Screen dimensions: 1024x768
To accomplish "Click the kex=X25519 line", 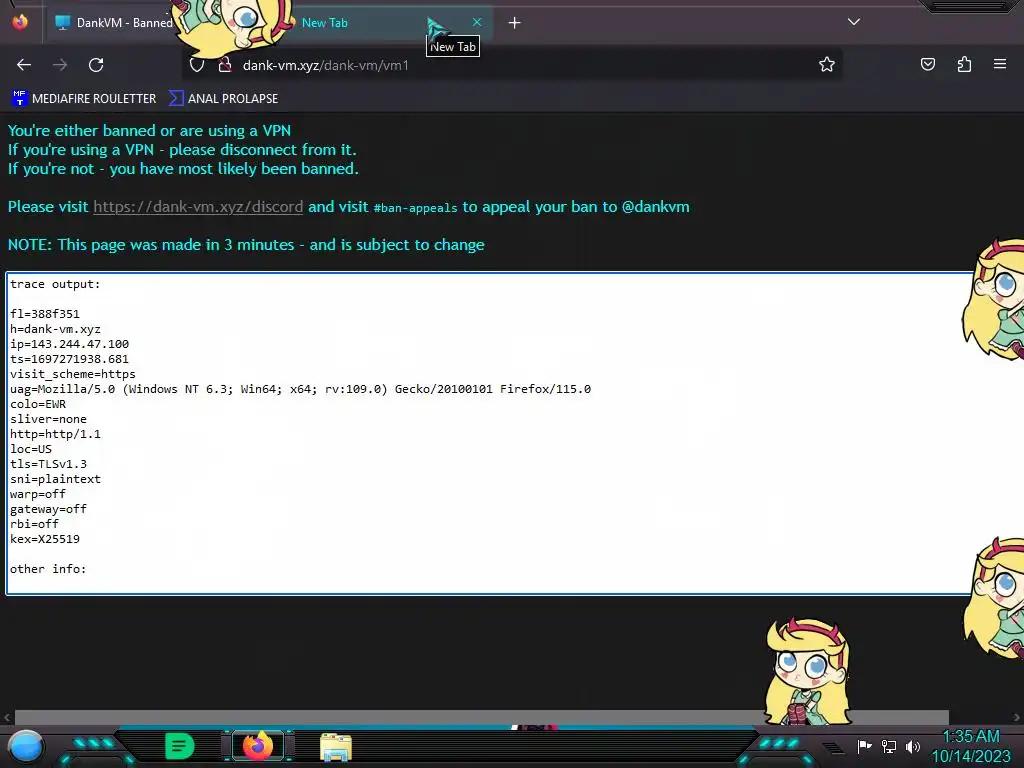I will point(45,539).
